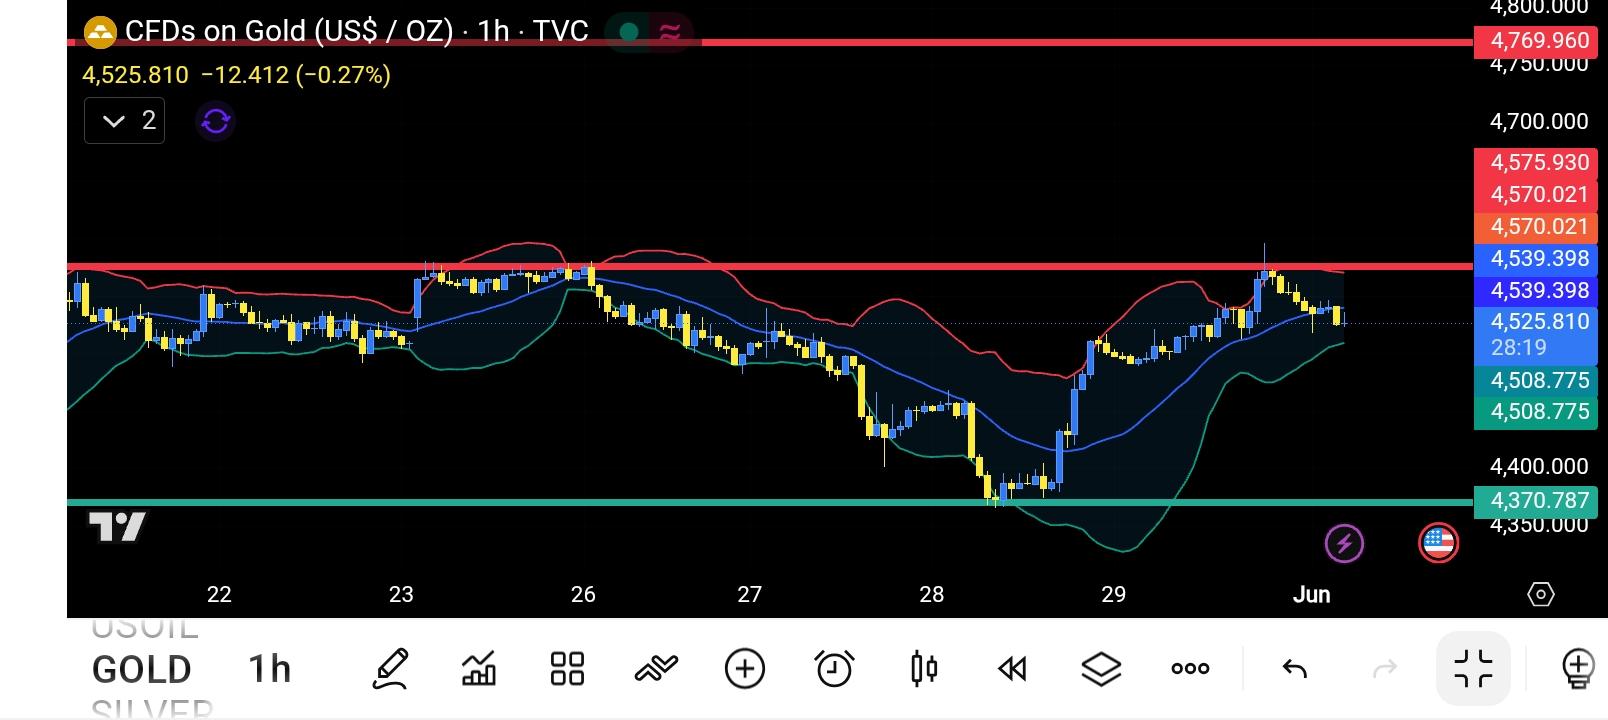This screenshot has width=1608, height=720.
Task: Toggle the green market status dot
Action: tap(629, 32)
